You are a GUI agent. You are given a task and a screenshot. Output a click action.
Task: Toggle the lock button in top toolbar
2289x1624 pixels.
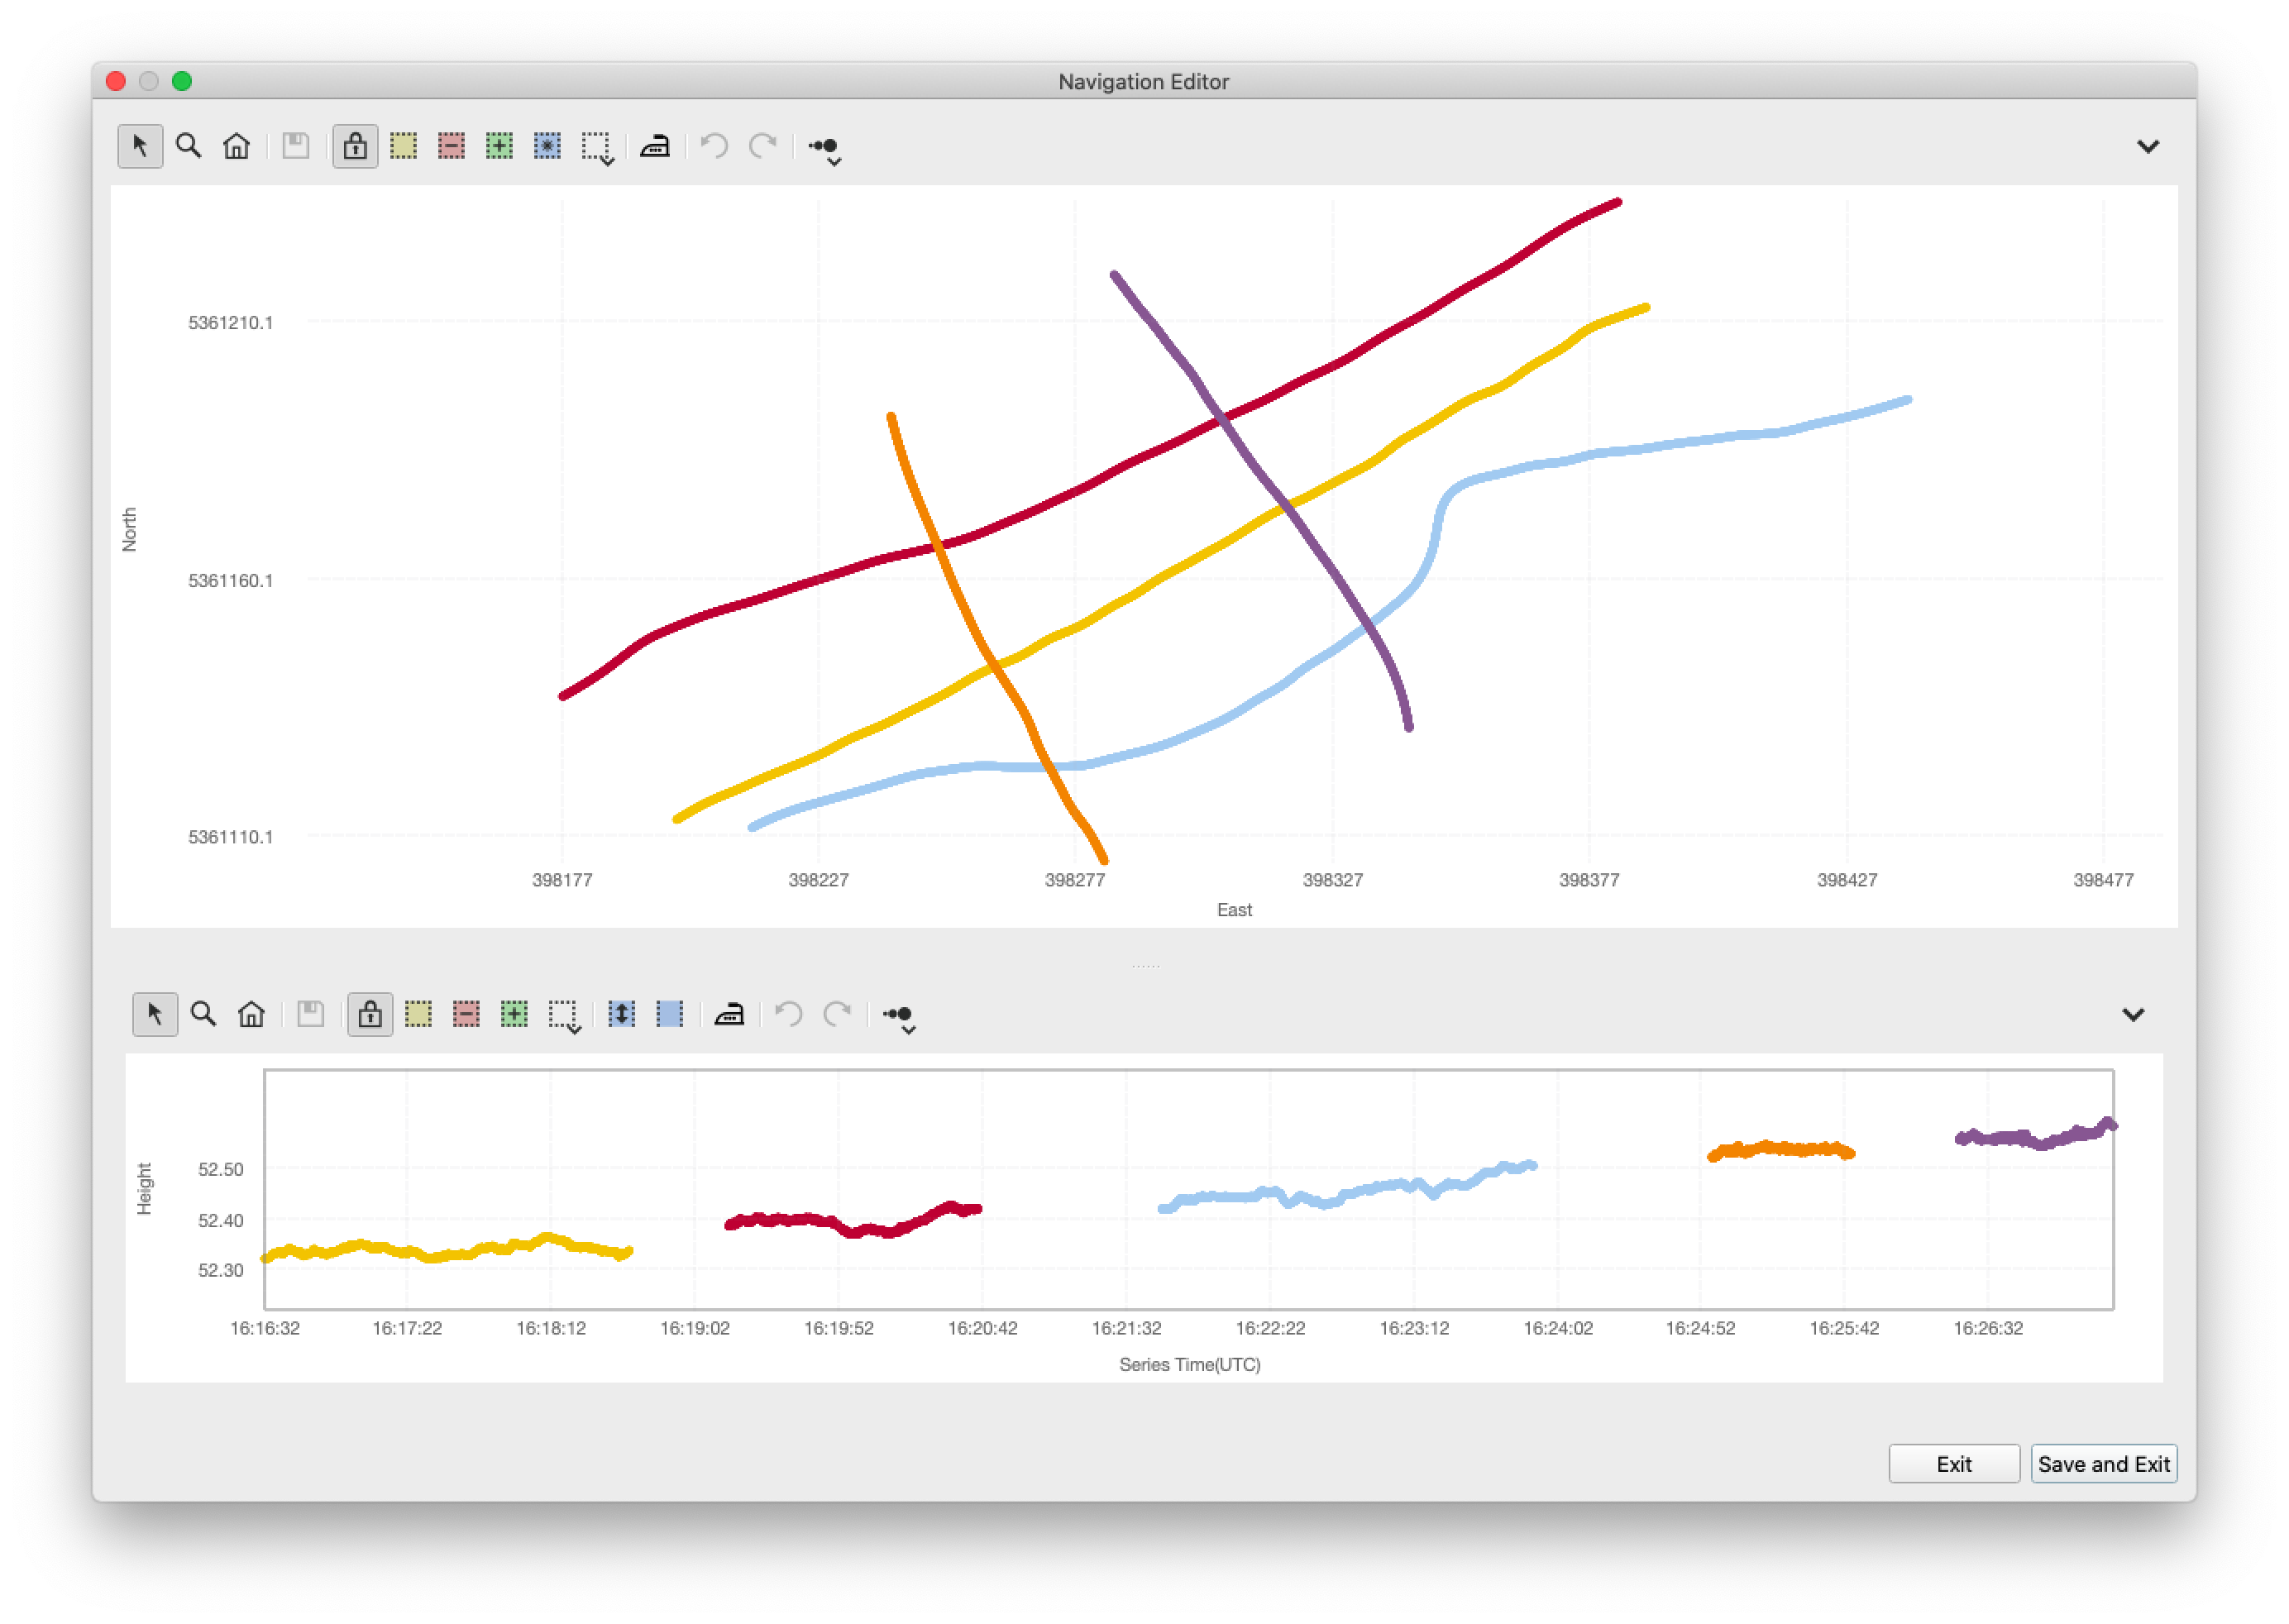tap(355, 146)
